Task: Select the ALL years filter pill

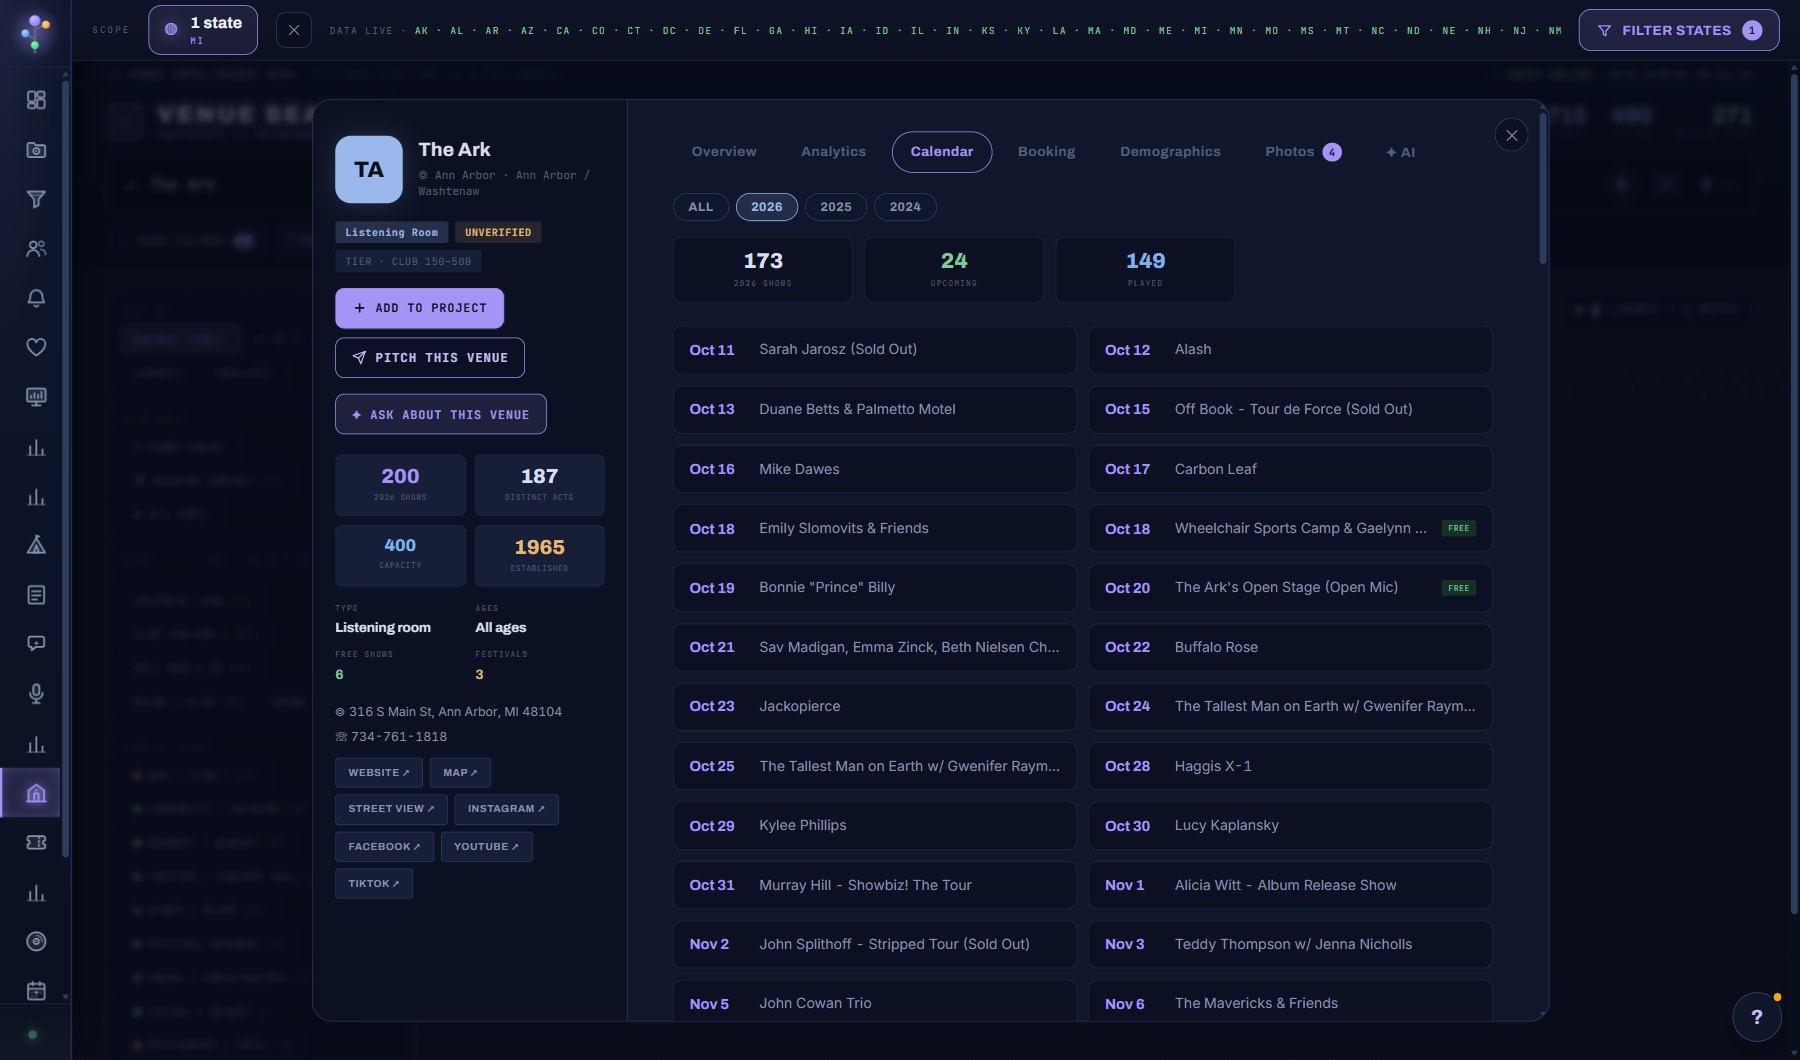Action: 701,207
